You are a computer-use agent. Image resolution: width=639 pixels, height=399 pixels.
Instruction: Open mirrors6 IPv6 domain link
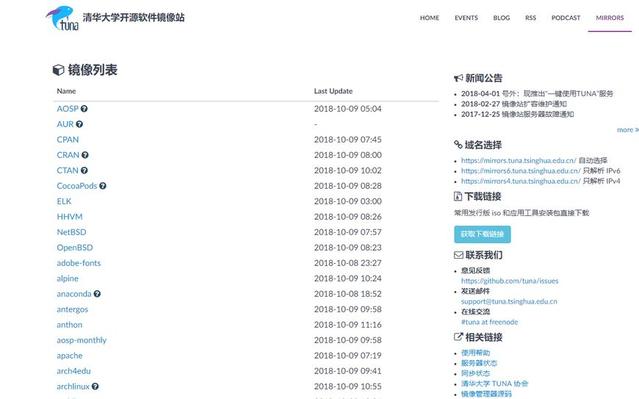click(x=521, y=171)
